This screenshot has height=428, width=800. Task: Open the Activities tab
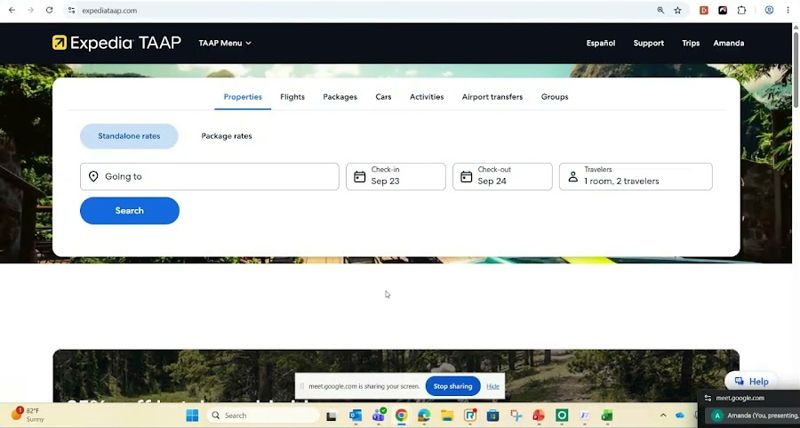pyautogui.click(x=427, y=97)
